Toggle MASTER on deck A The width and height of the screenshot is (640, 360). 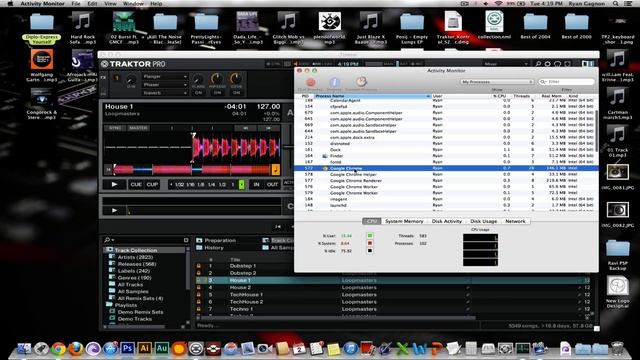pyautogui.click(x=138, y=128)
